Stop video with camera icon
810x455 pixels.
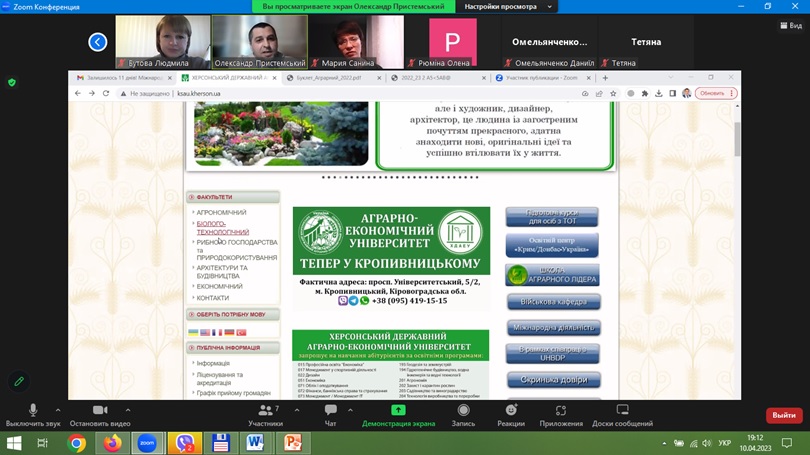pos(100,415)
